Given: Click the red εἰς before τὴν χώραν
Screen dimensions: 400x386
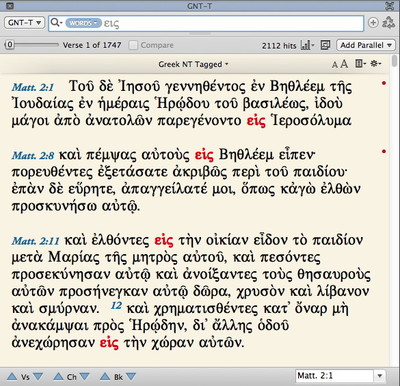Looking at the screenshot, I should [x=109, y=342].
